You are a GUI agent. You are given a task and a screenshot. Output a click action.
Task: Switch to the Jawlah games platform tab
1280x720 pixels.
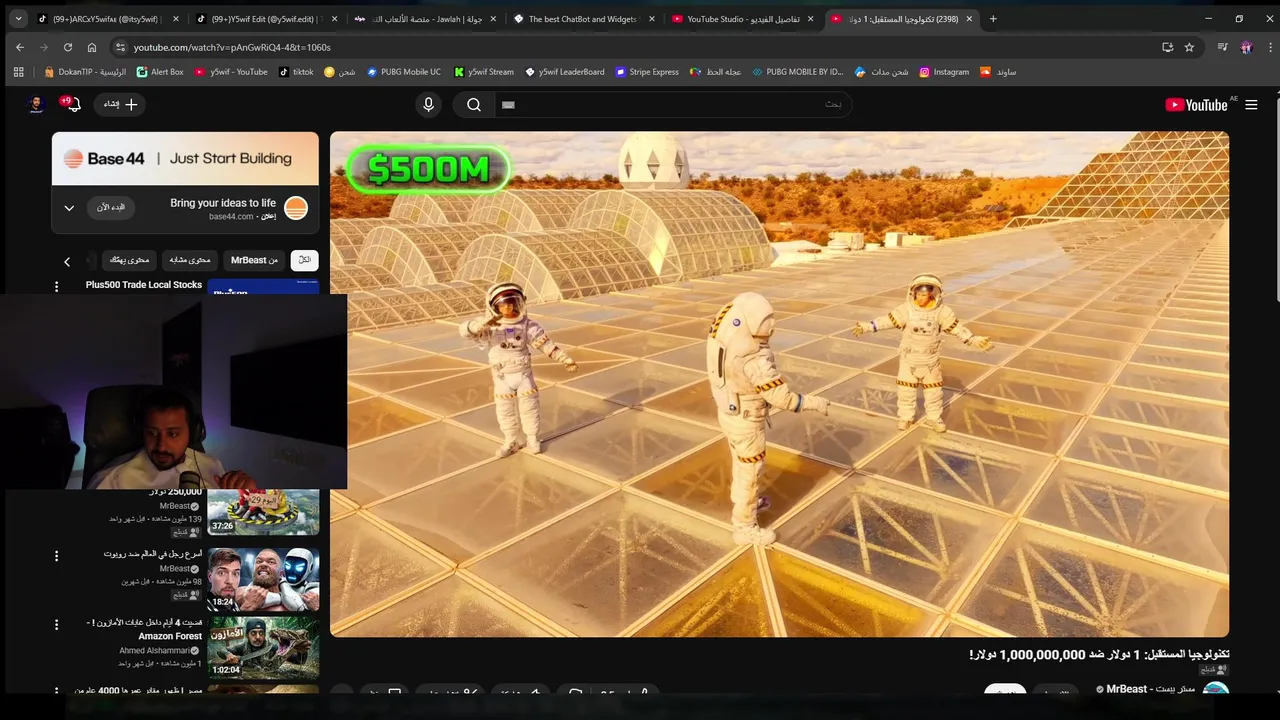[424, 19]
